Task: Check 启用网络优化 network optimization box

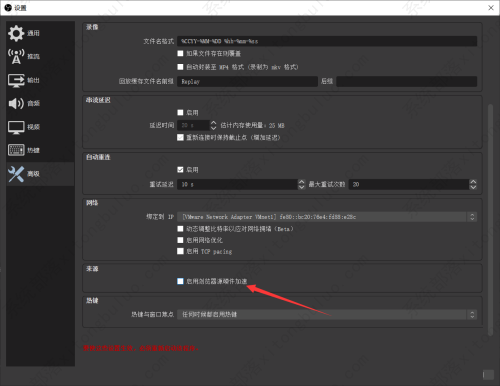Action: 180,240
